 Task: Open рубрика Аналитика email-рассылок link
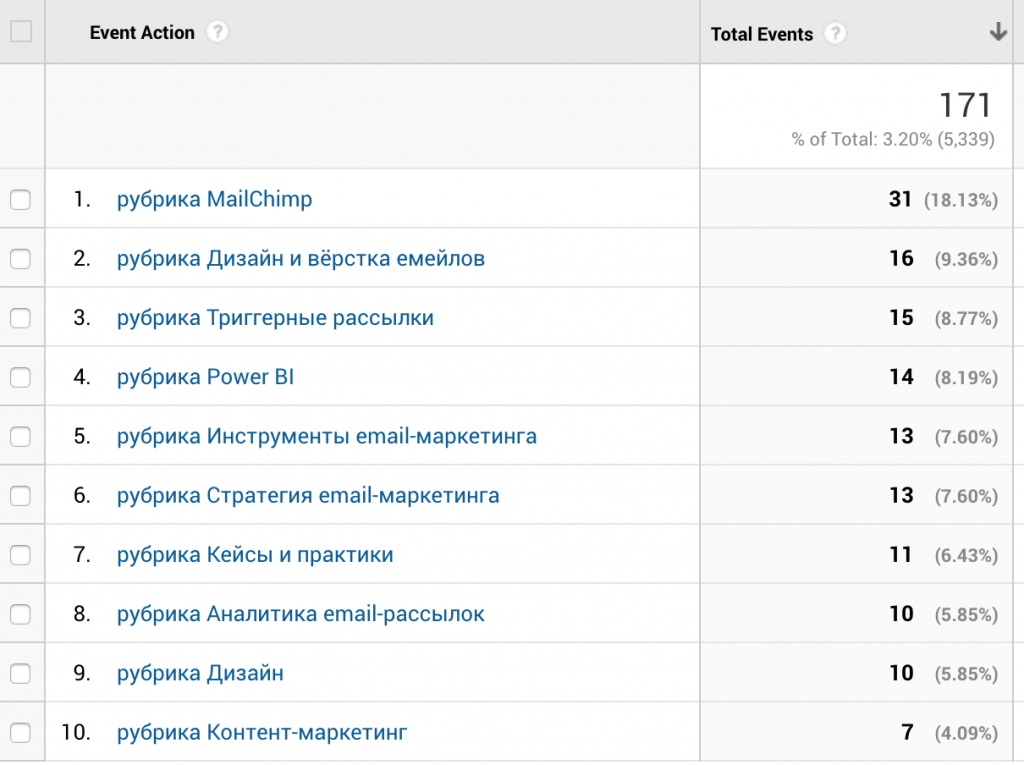pyautogui.click(x=300, y=614)
